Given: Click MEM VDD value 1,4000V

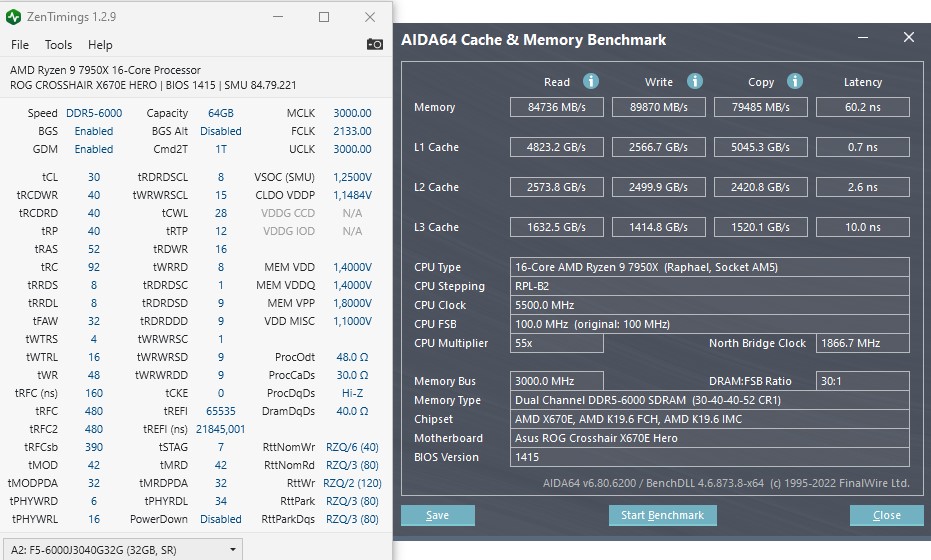Looking at the screenshot, I should point(352,267).
